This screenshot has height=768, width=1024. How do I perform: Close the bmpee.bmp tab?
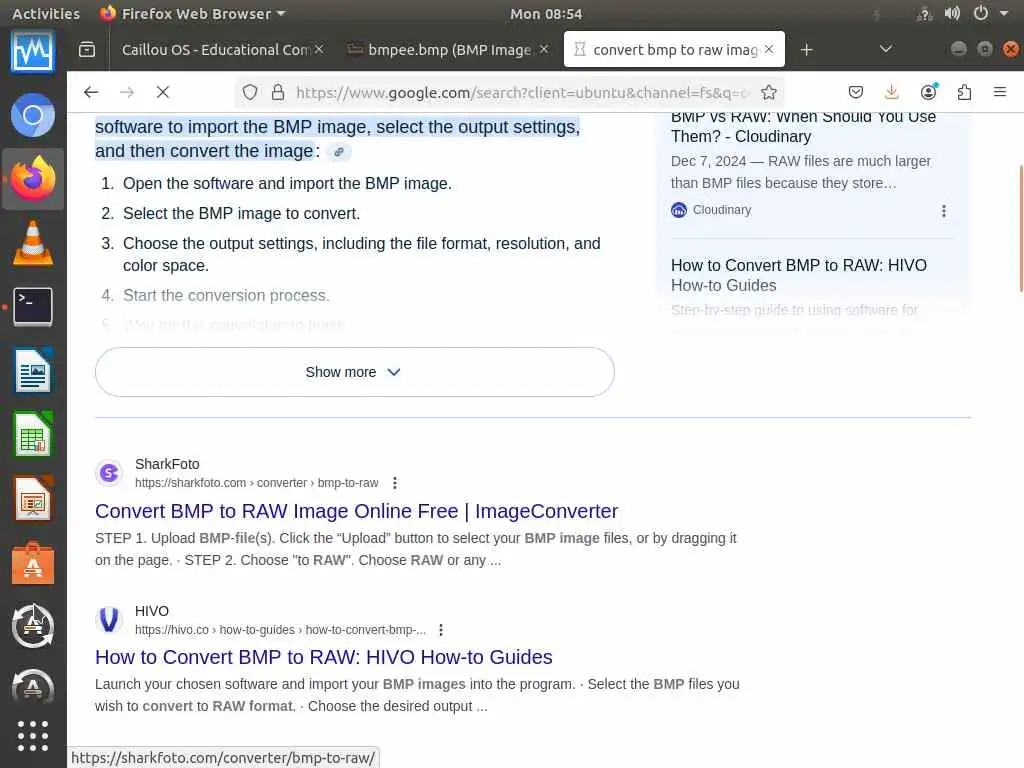(x=543, y=50)
